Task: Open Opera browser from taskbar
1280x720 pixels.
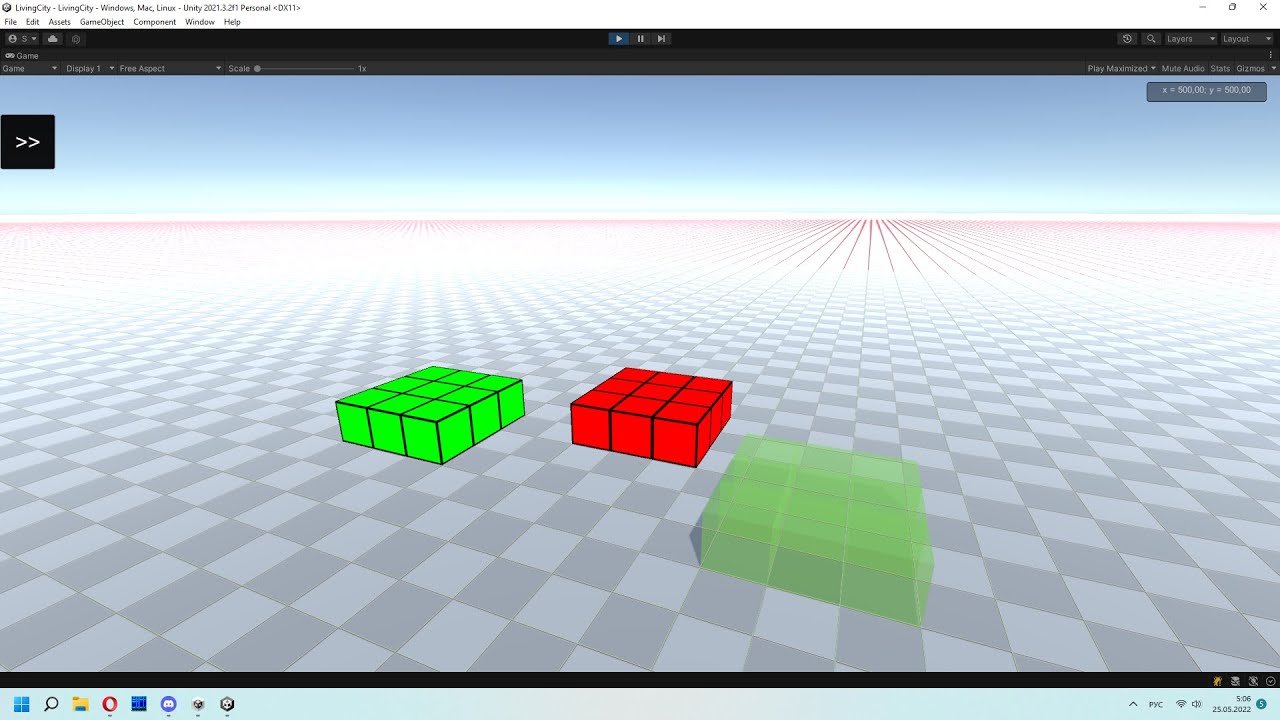Action: (x=110, y=704)
